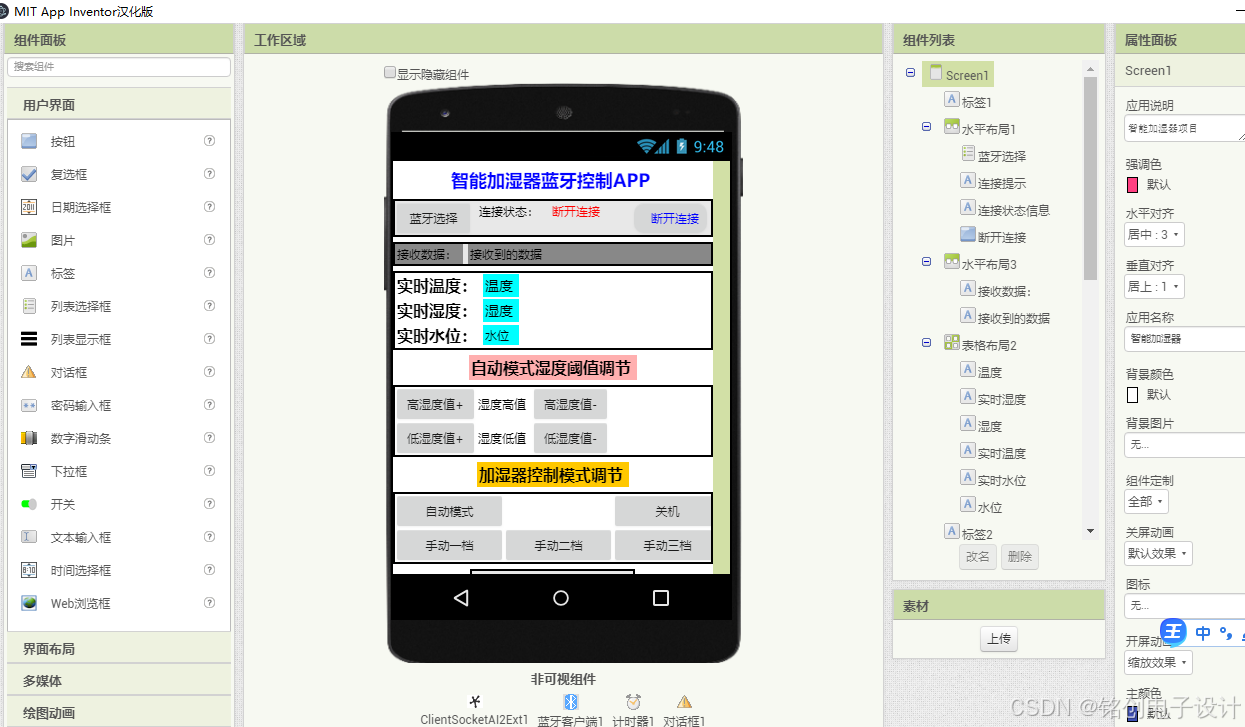The image size is (1245, 727).
Task: Edit the 应用说明 description field
Action: 1184,128
